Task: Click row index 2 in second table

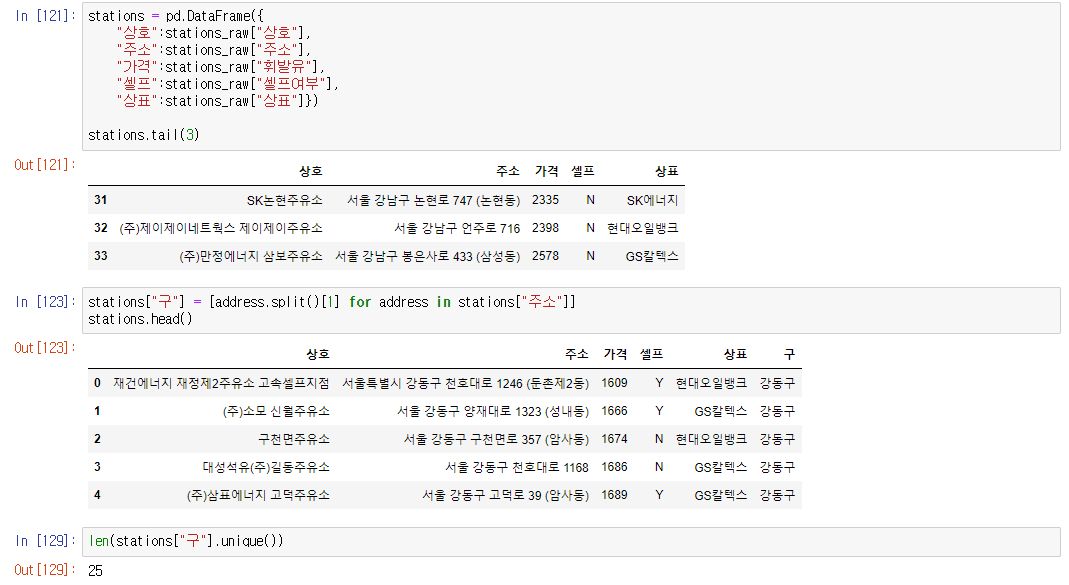Action: pos(97,438)
